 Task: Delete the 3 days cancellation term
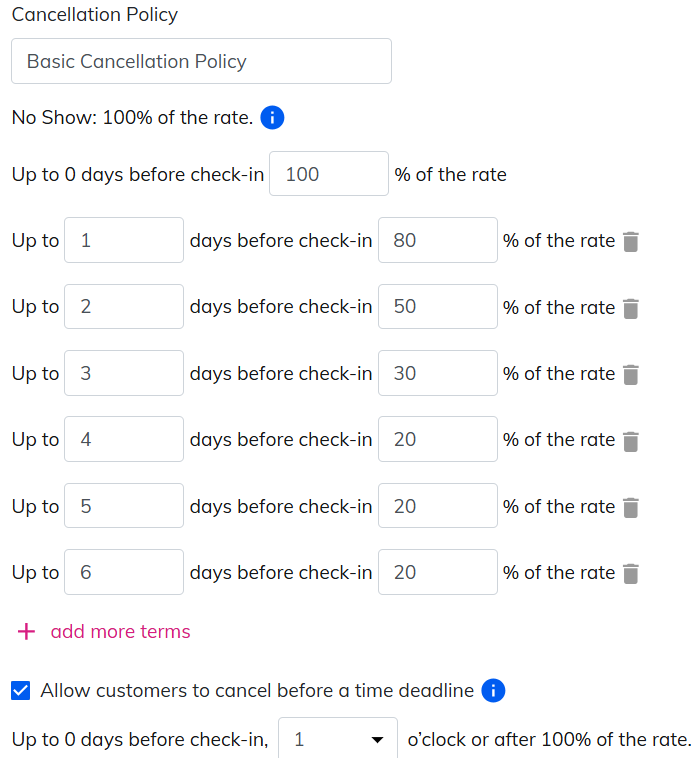[630, 374]
